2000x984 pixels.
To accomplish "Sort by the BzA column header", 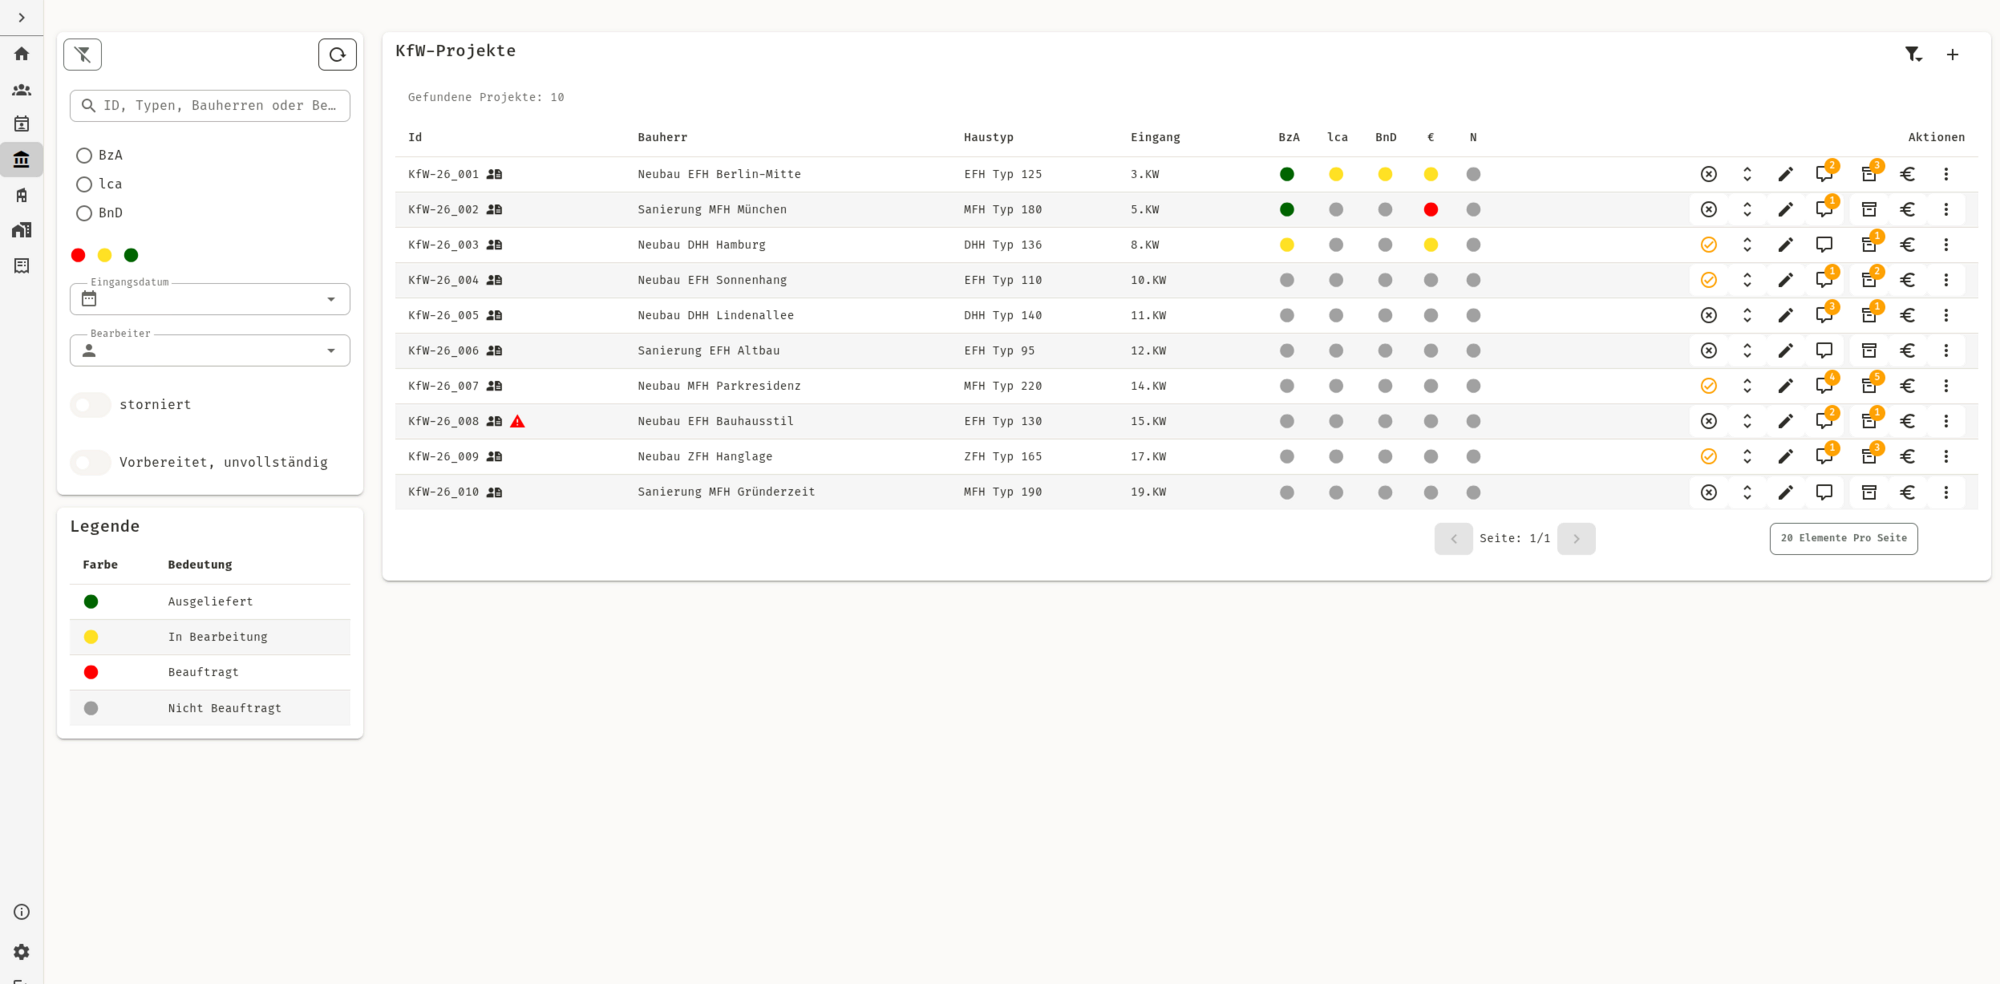I will [x=1289, y=138].
